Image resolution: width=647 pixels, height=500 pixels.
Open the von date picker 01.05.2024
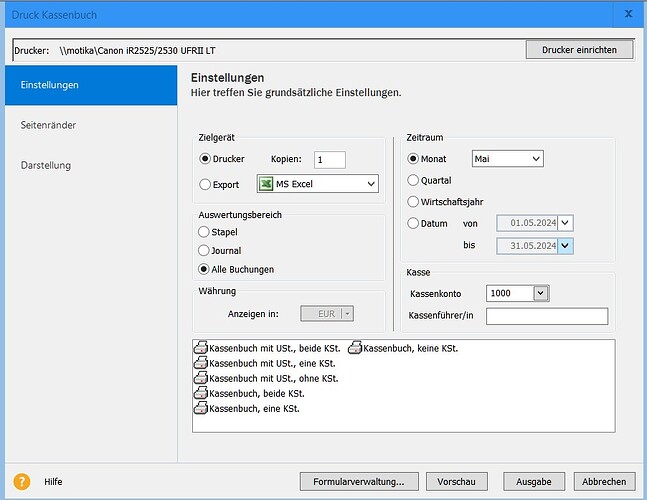click(x=565, y=223)
